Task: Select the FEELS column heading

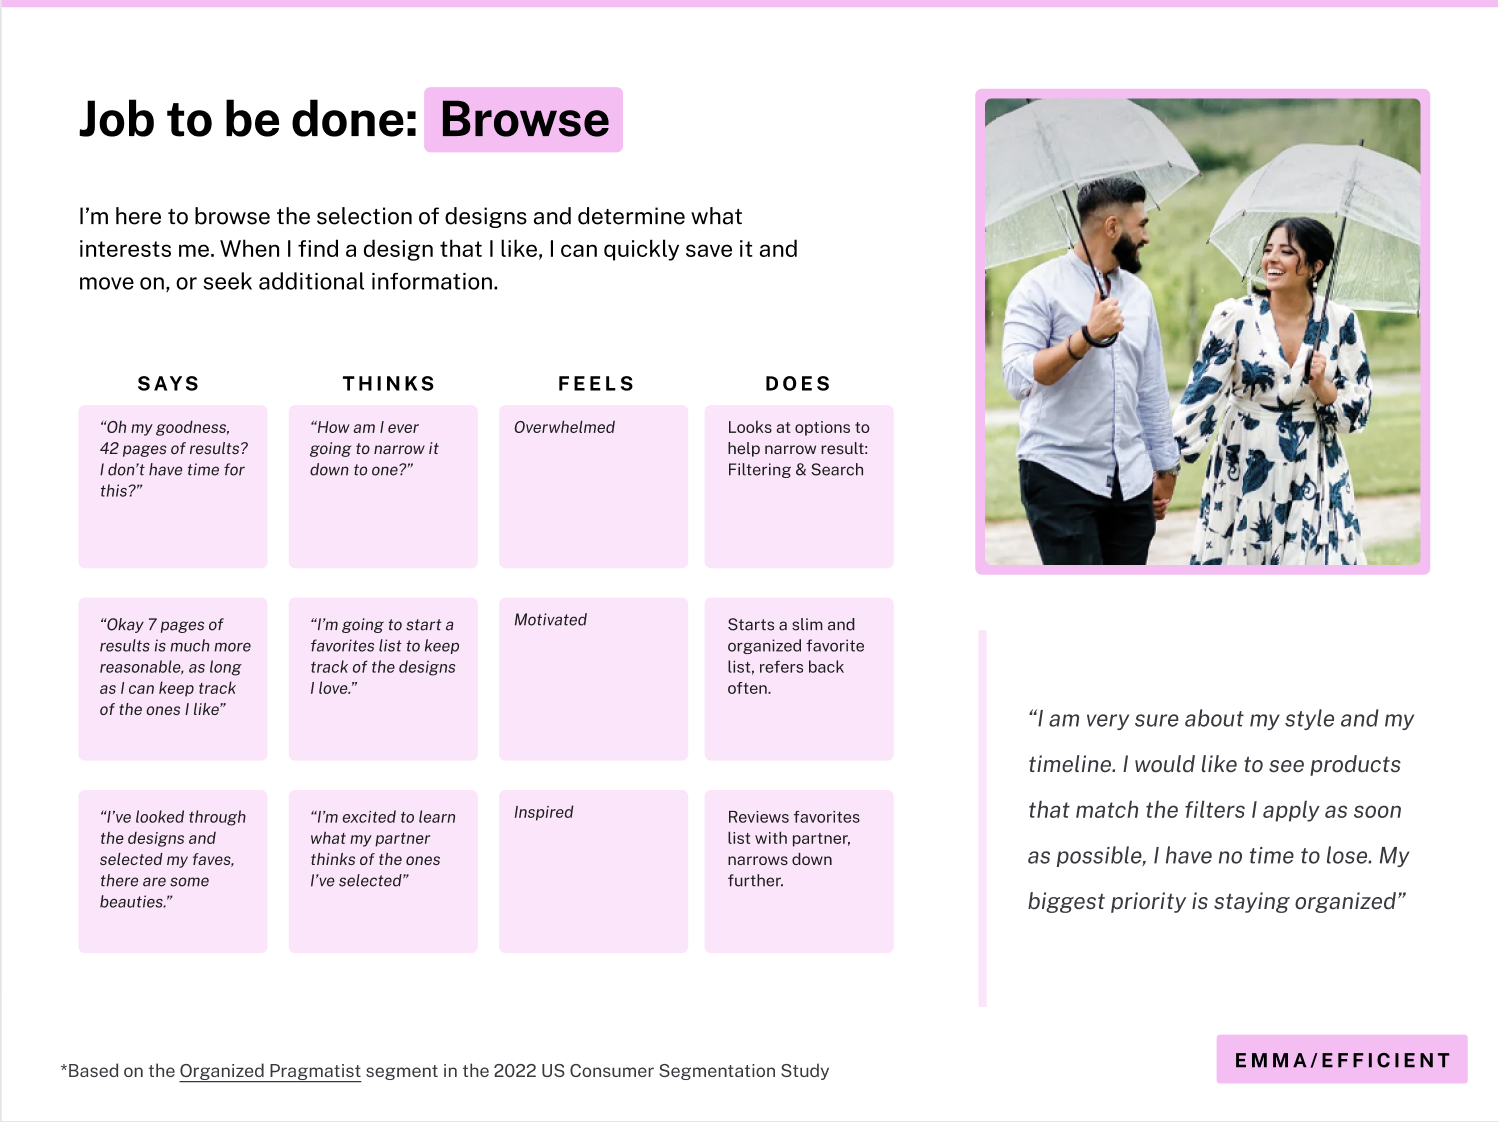Action: point(596,384)
